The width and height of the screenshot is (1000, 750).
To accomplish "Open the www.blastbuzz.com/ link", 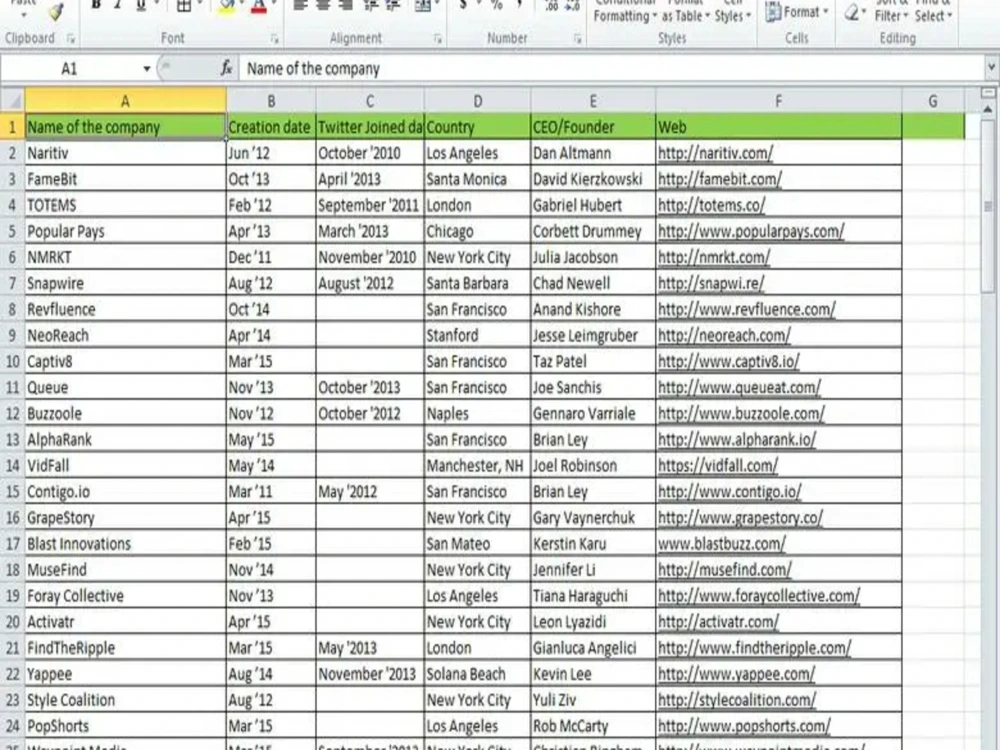I will tap(721, 544).
